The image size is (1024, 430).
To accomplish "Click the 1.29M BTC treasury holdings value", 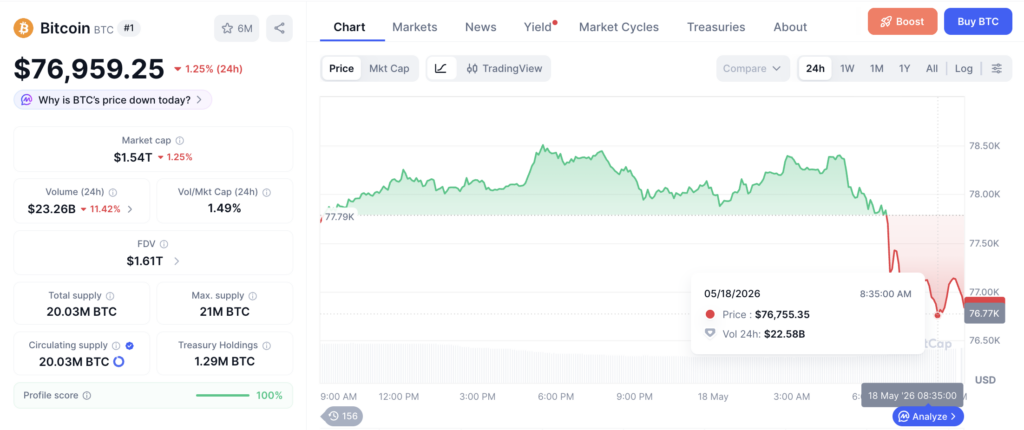I will coord(225,361).
